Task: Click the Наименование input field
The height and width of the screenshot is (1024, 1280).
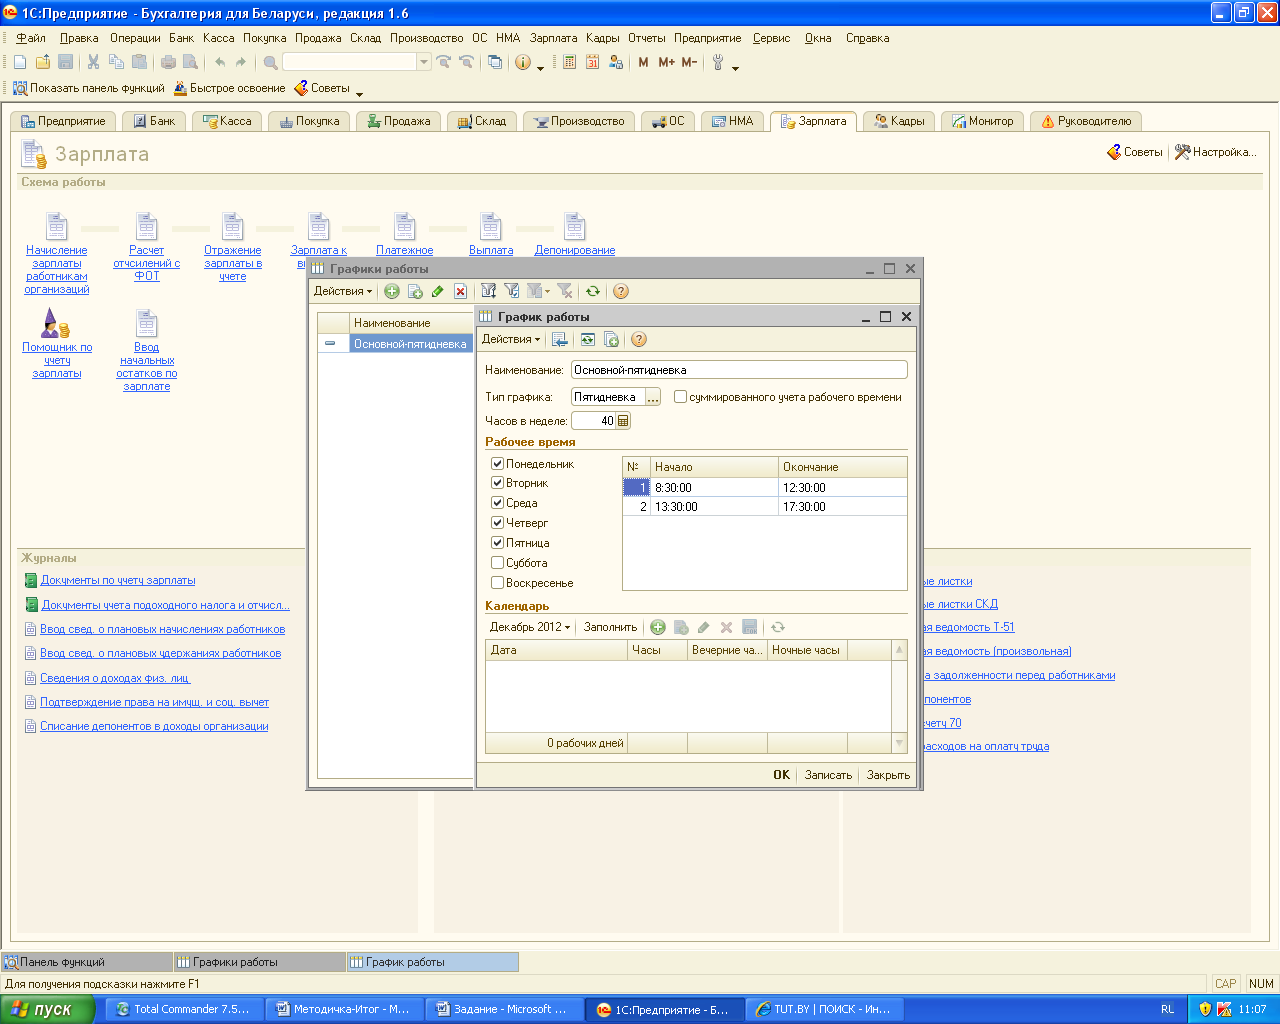Action: click(x=739, y=370)
